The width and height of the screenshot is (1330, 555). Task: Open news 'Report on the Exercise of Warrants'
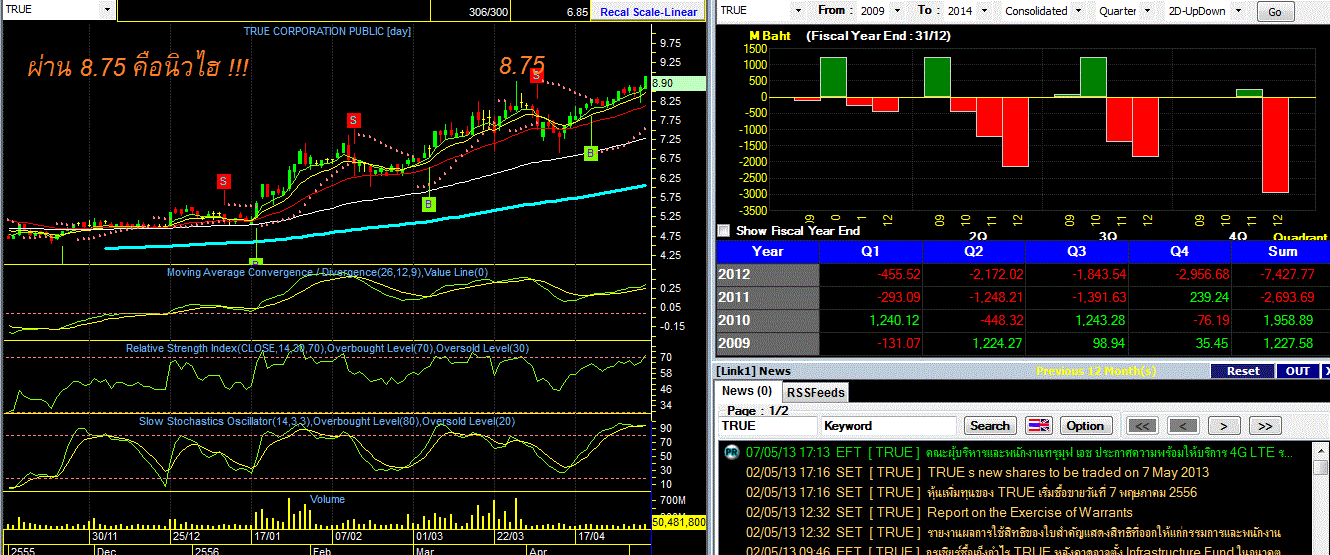(x=1029, y=512)
